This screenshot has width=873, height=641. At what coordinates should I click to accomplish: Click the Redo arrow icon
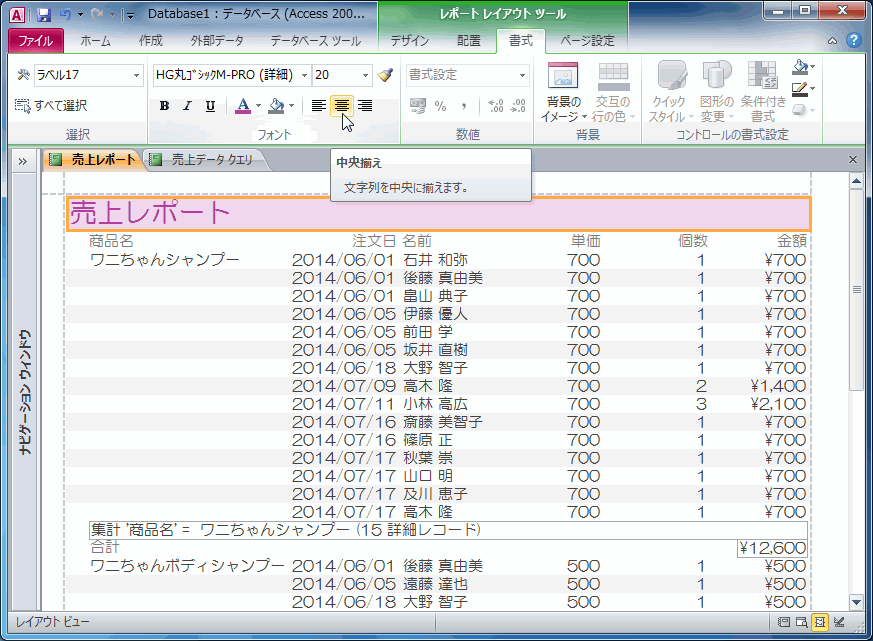(97, 14)
